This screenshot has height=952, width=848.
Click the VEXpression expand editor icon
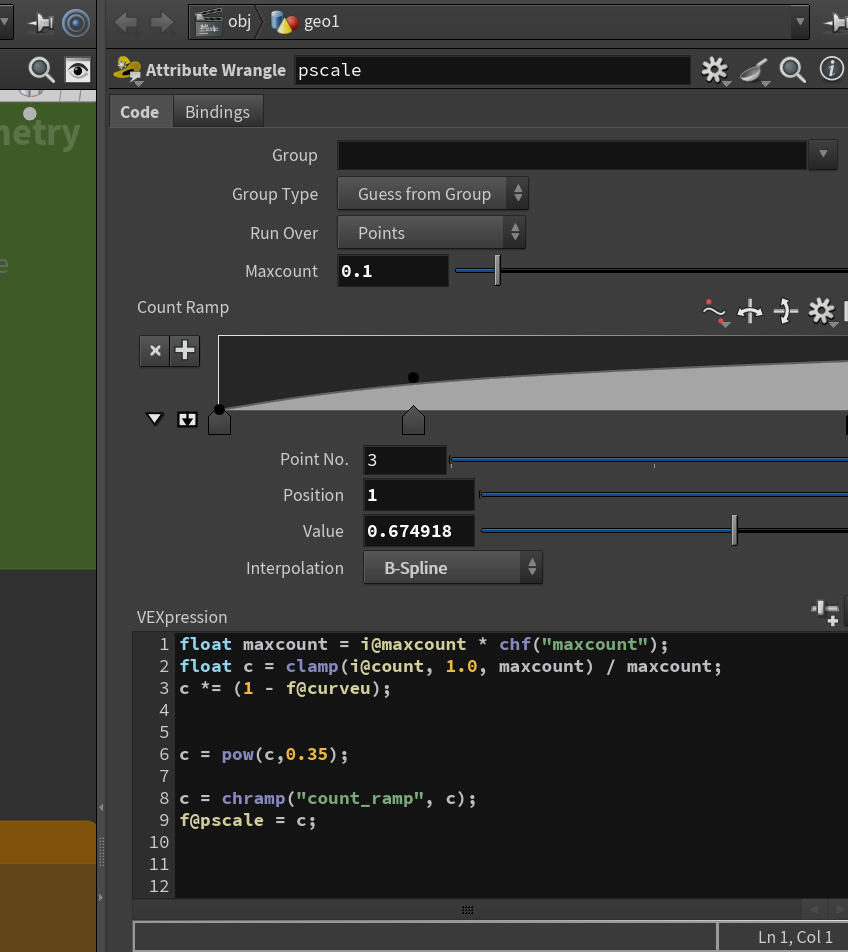coord(826,612)
